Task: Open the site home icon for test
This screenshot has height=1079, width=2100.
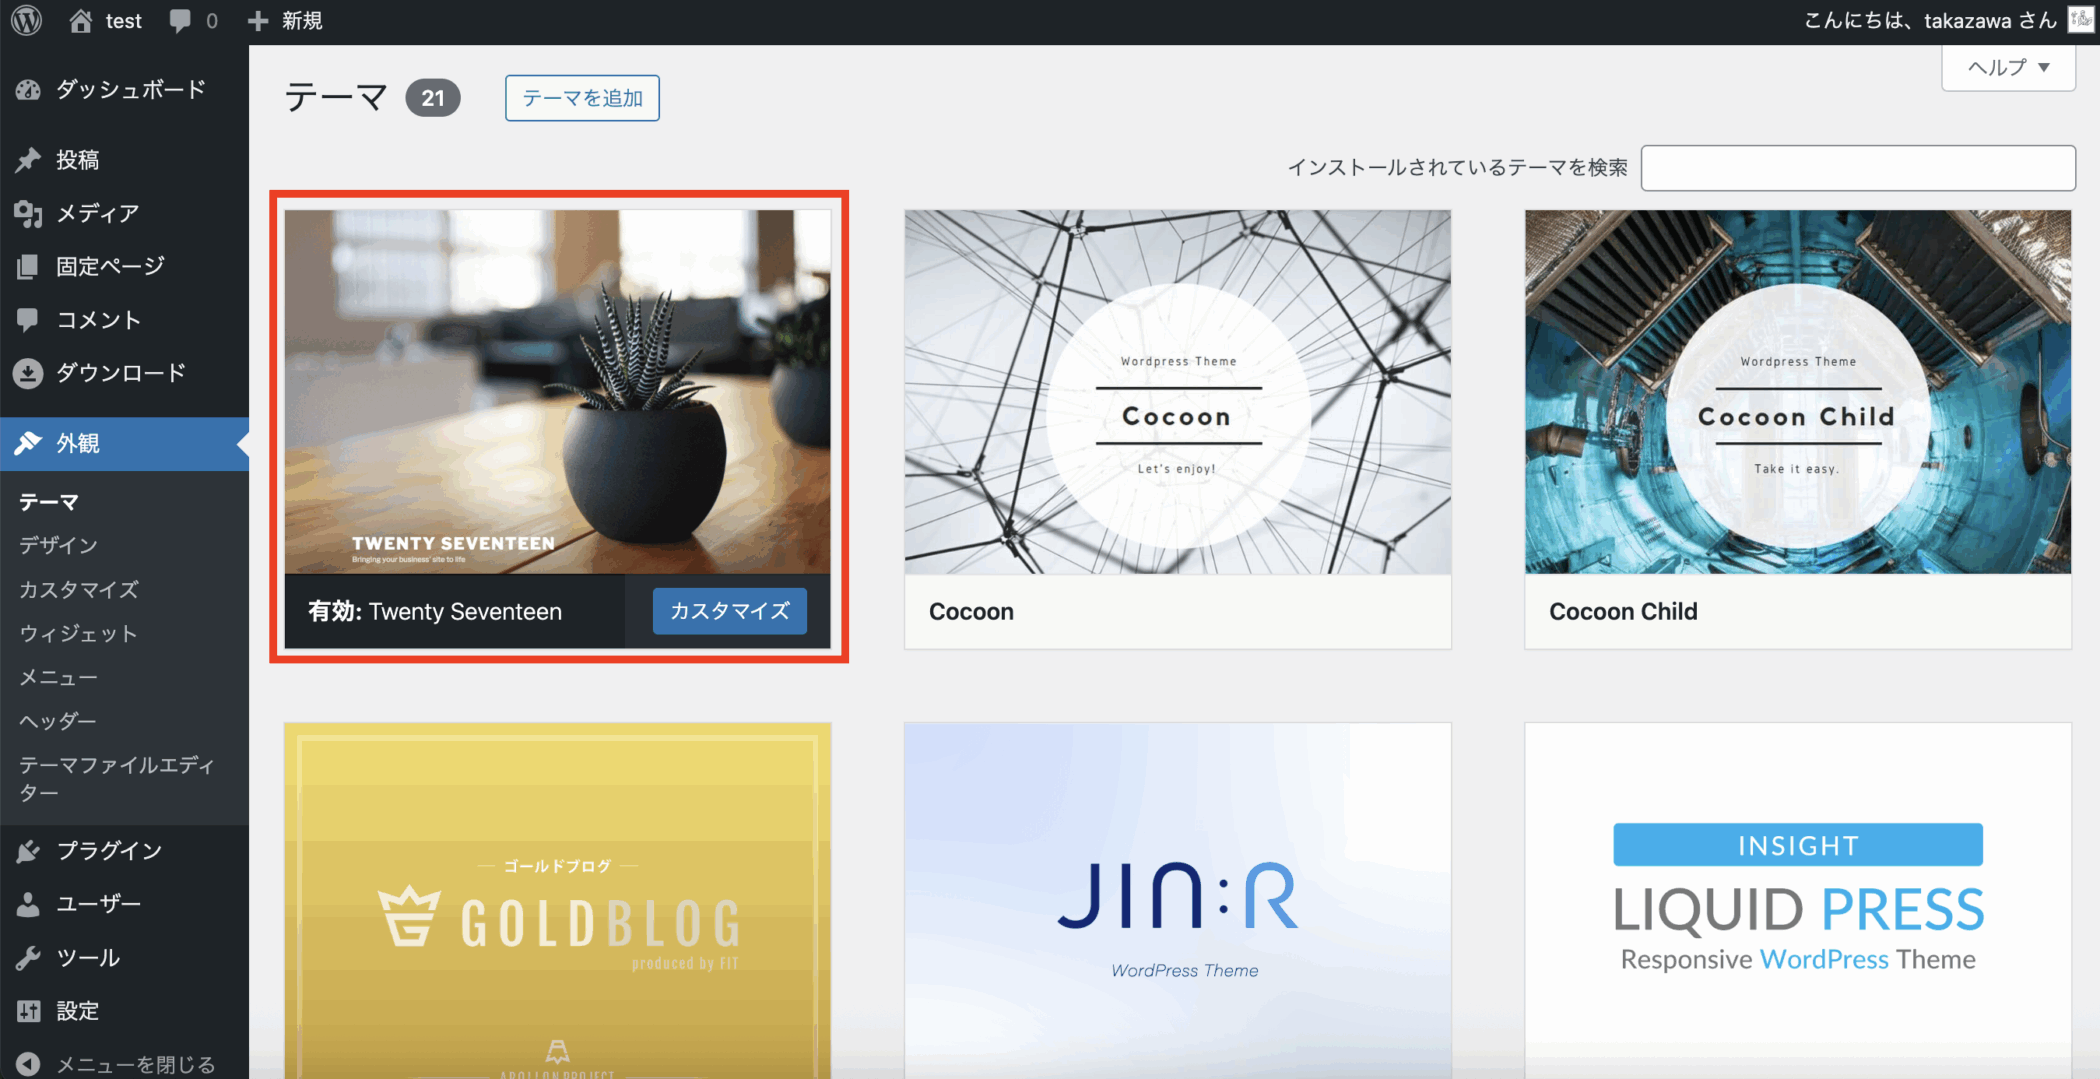Action: (81, 21)
